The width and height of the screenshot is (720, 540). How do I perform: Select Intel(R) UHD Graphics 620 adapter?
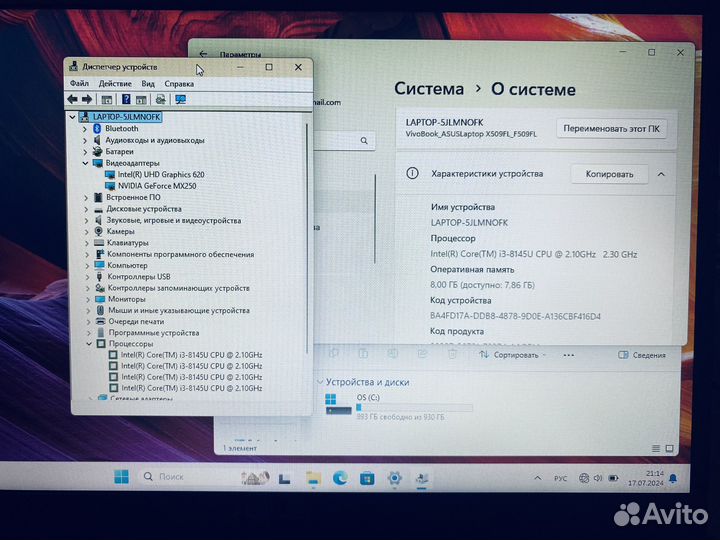tap(161, 174)
